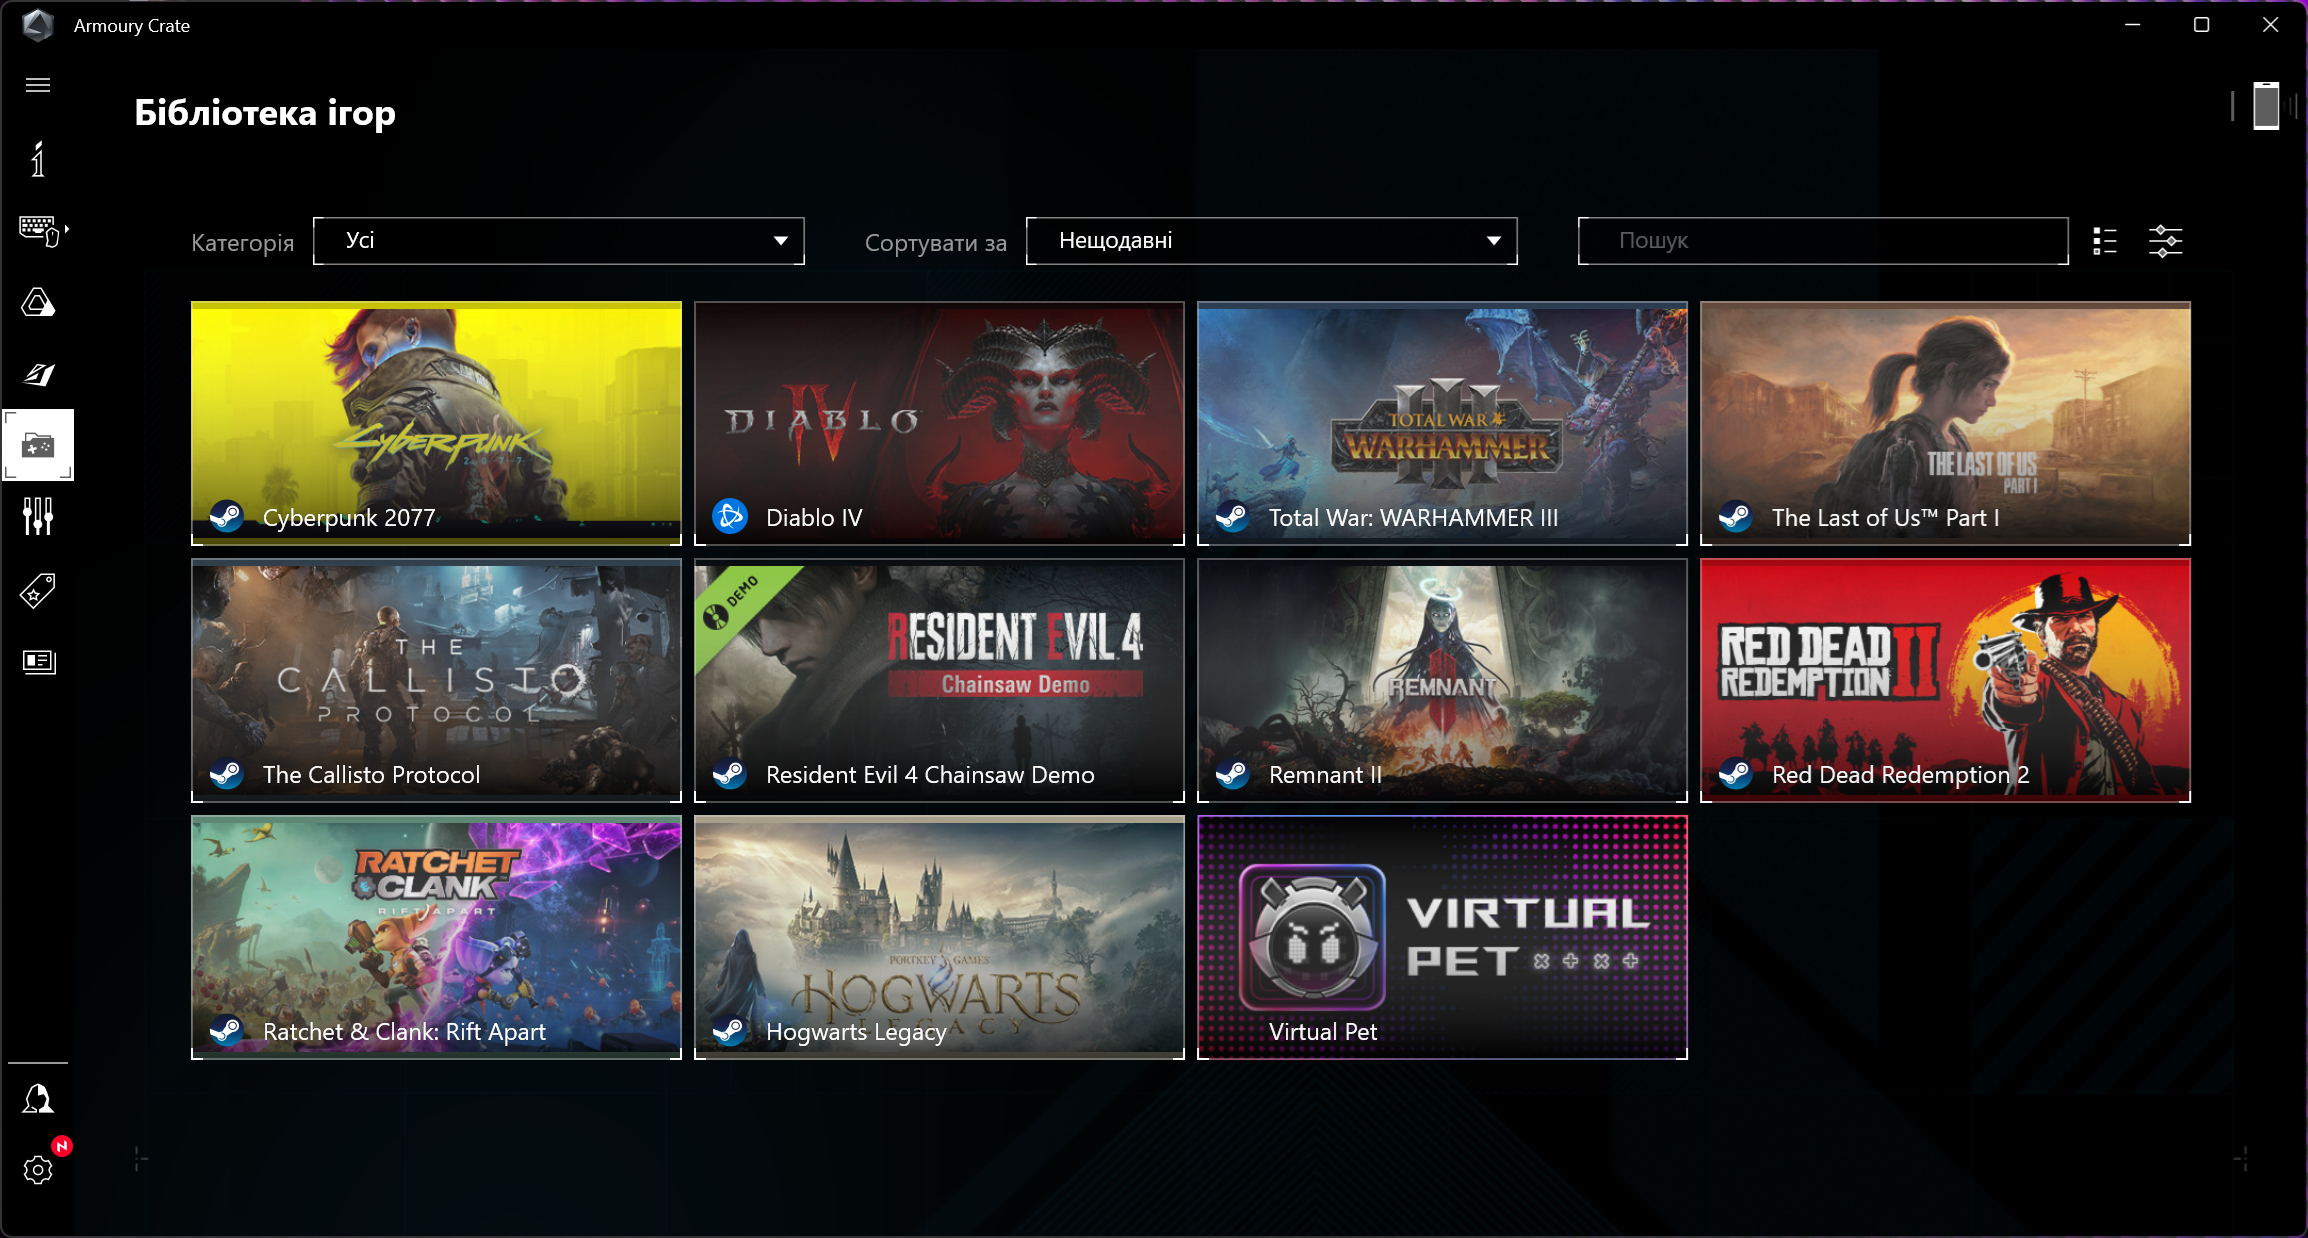Select the Game Library sidebar tab
The width and height of the screenshot is (2308, 1238).
tap(38, 445)
